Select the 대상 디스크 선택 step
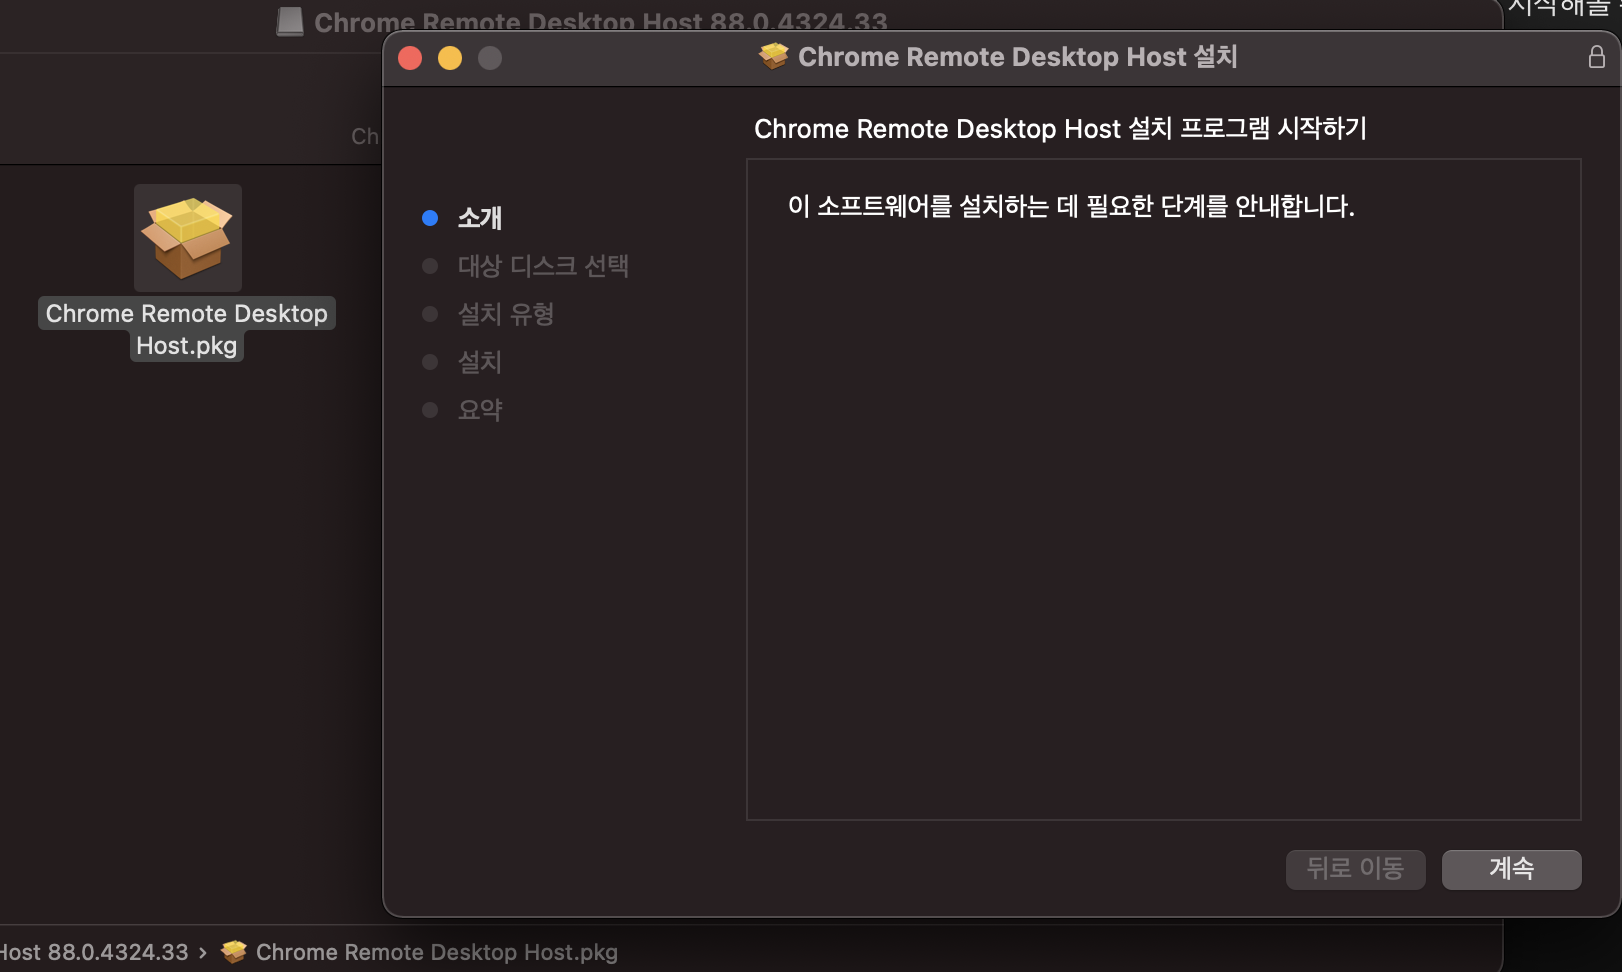This screenshot has width=1622, height=972. point(543,266)
